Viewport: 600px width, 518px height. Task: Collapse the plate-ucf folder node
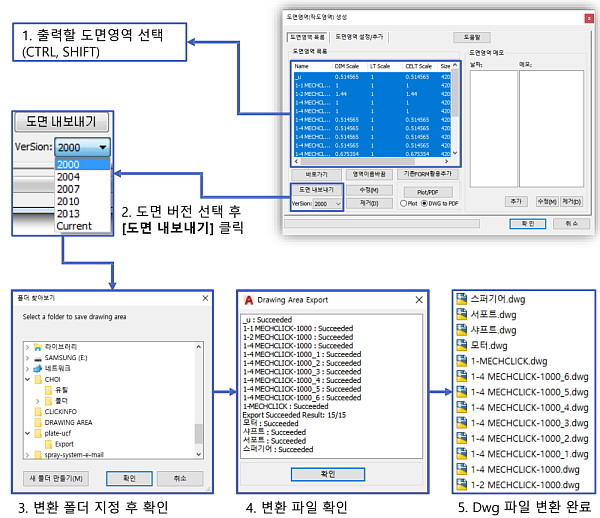pos(27,433)
